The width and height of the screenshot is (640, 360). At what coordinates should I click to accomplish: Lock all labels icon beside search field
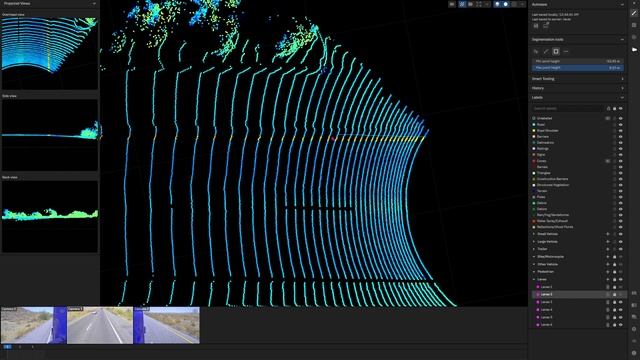pos(614,109)
